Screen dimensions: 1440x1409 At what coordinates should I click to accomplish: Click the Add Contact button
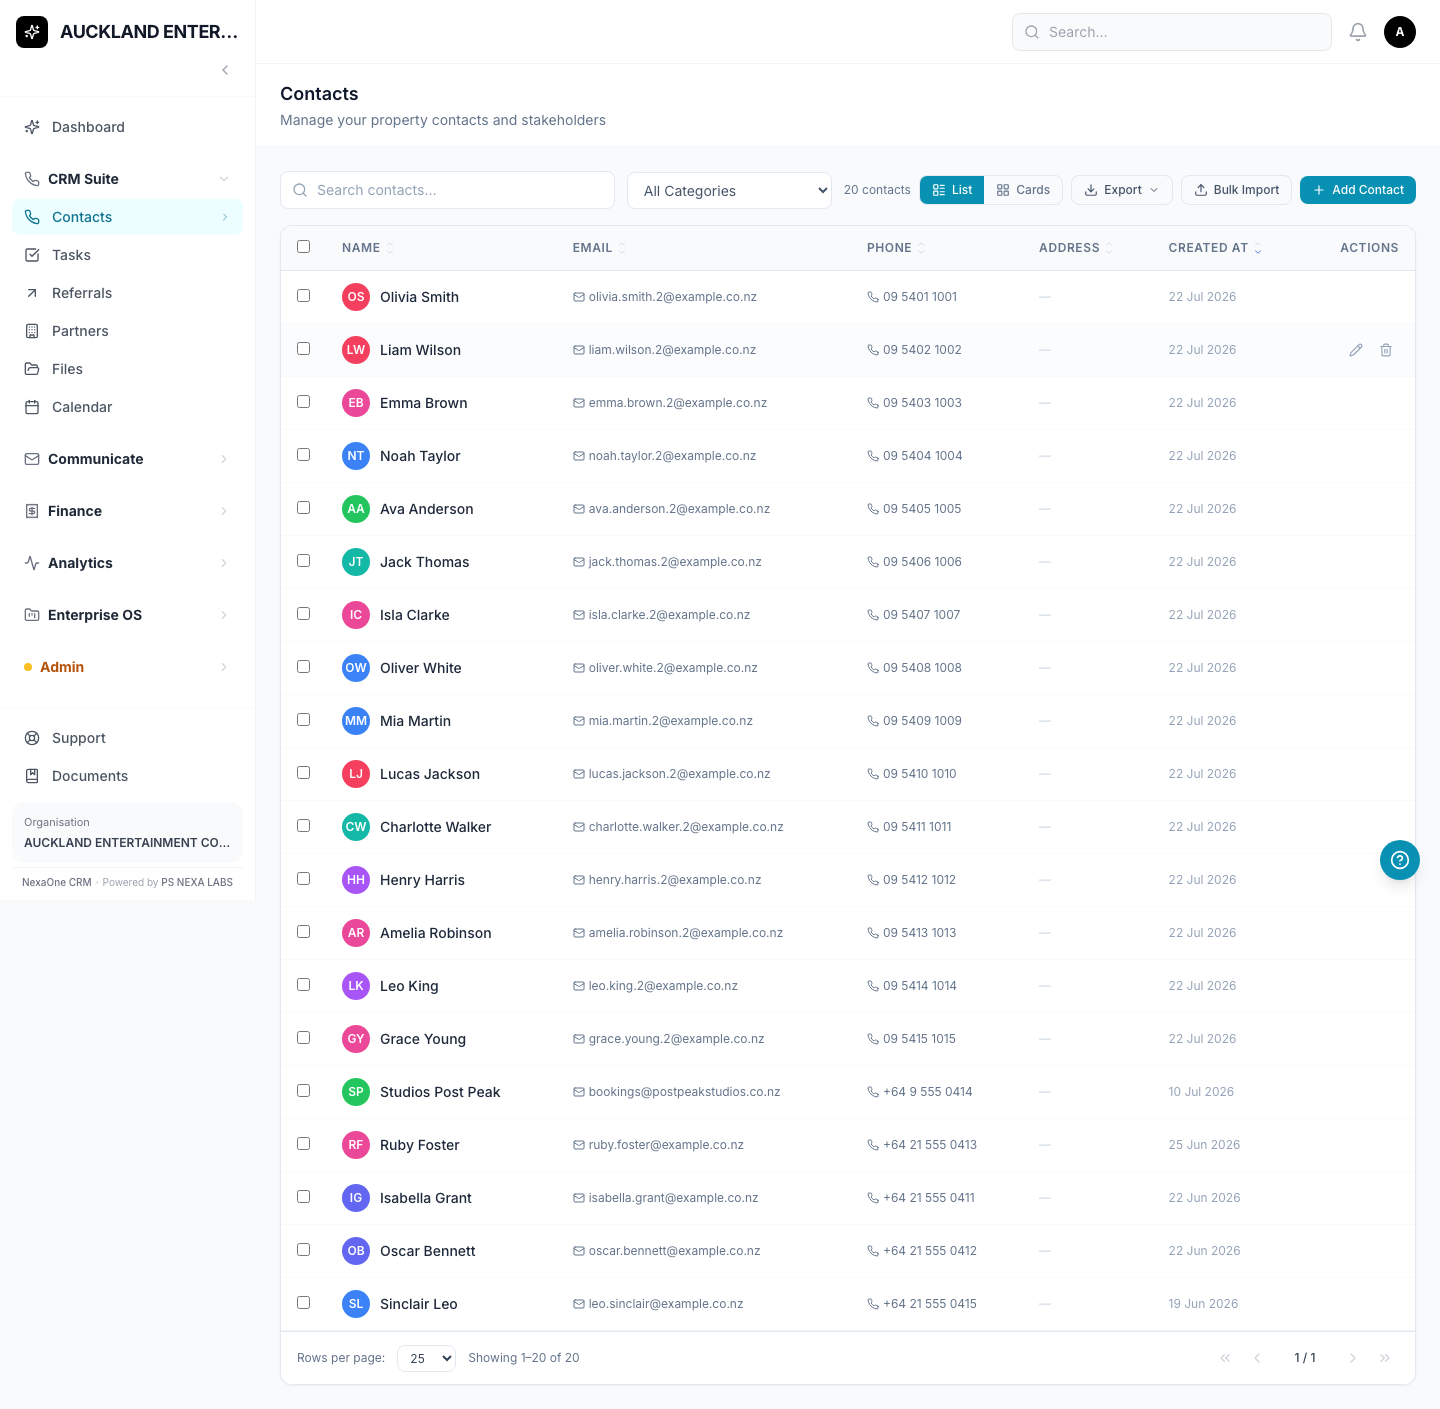pyautogui.click(x=1358, y=190)
